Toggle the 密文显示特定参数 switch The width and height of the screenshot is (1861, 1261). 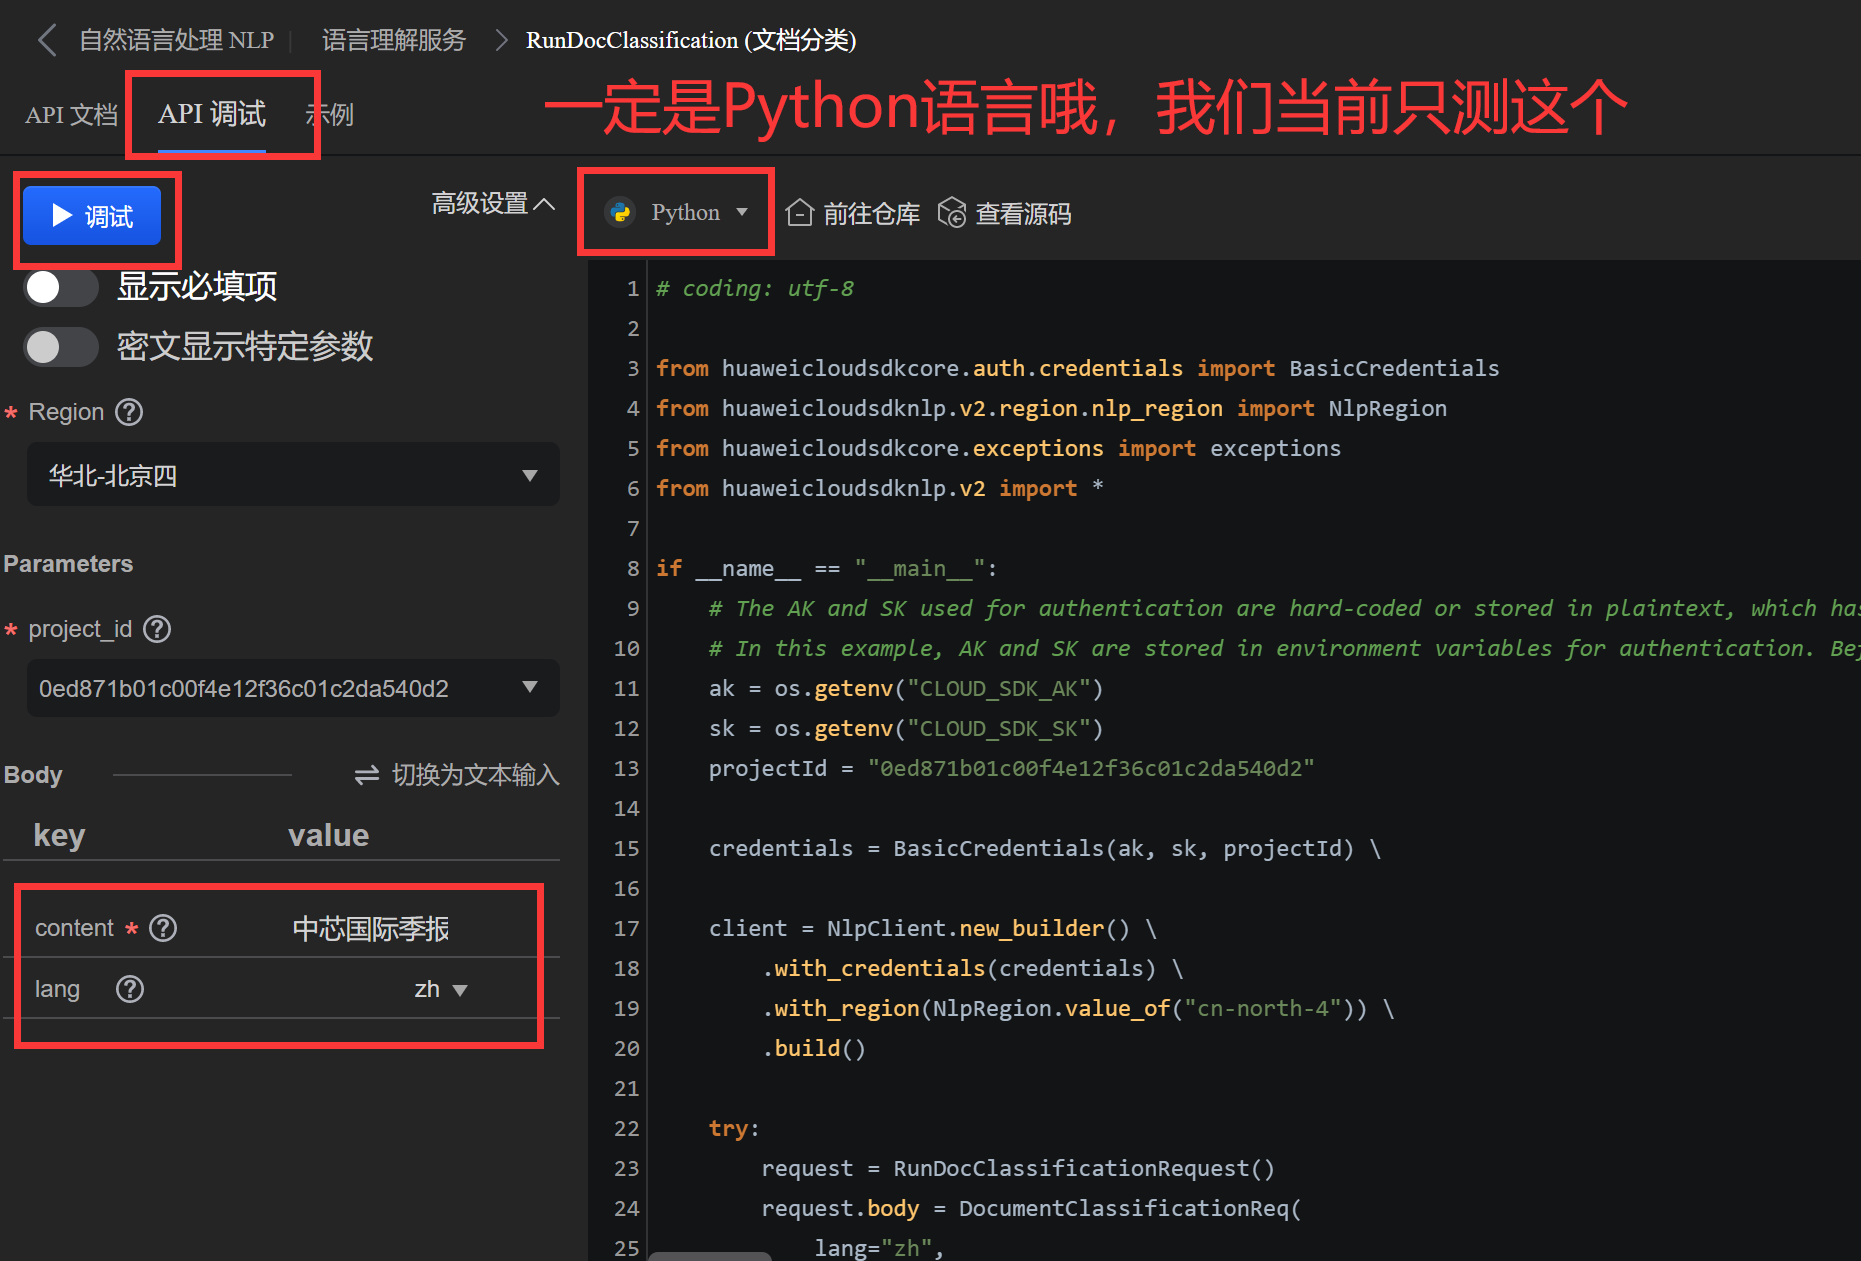pos(61,347)
